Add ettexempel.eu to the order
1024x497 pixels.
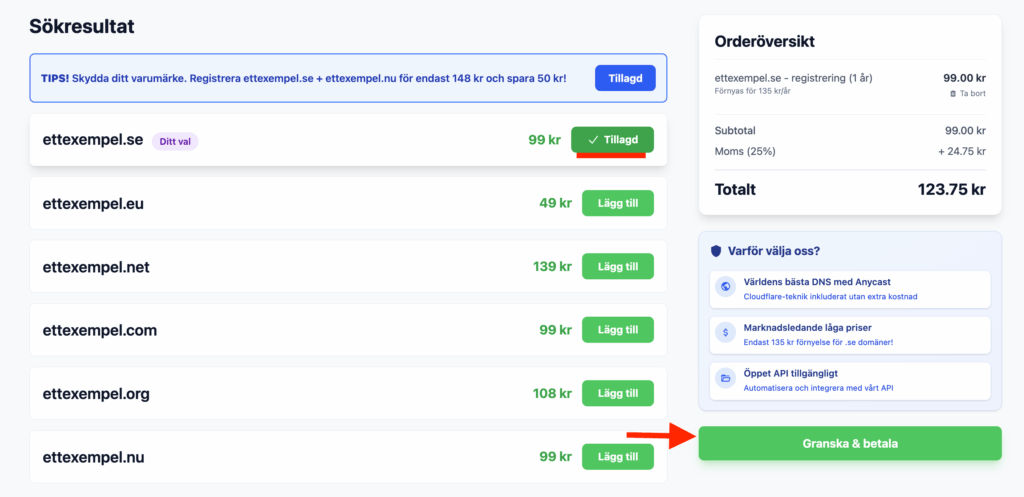[617, 203]
